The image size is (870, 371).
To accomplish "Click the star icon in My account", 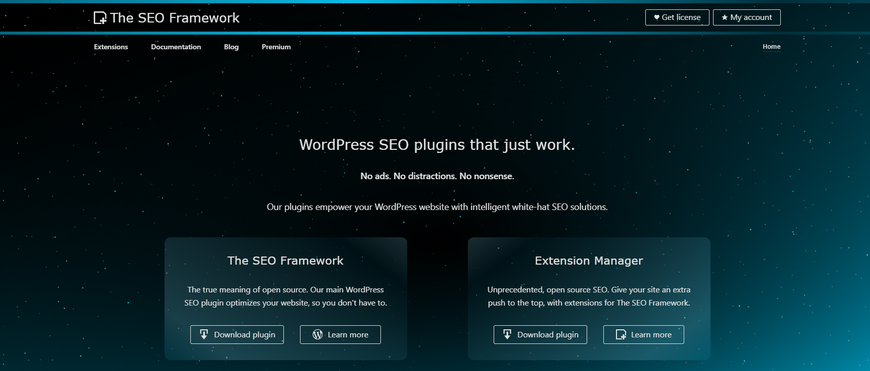I will (725, 18).
